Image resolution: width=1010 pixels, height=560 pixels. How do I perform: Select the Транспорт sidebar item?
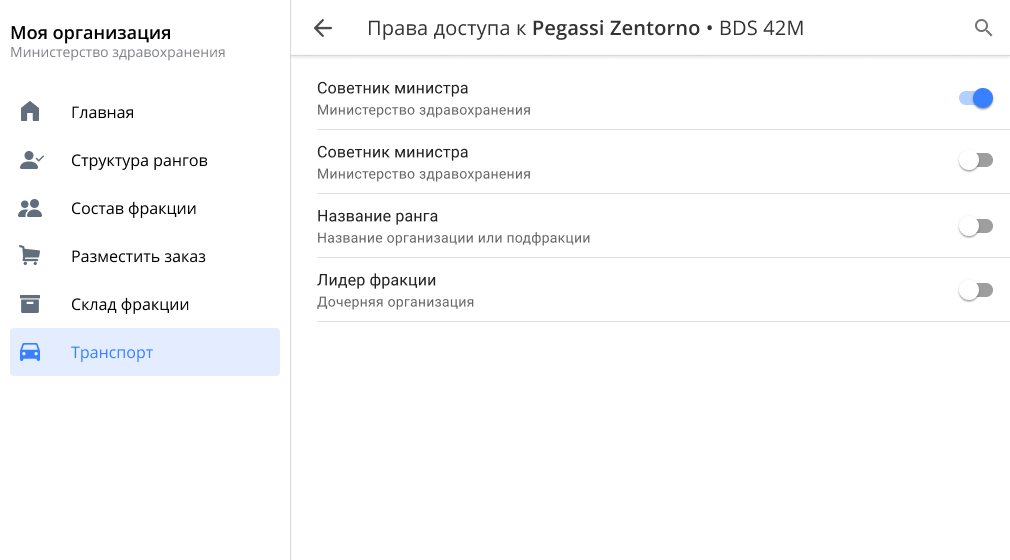(112, 352)
